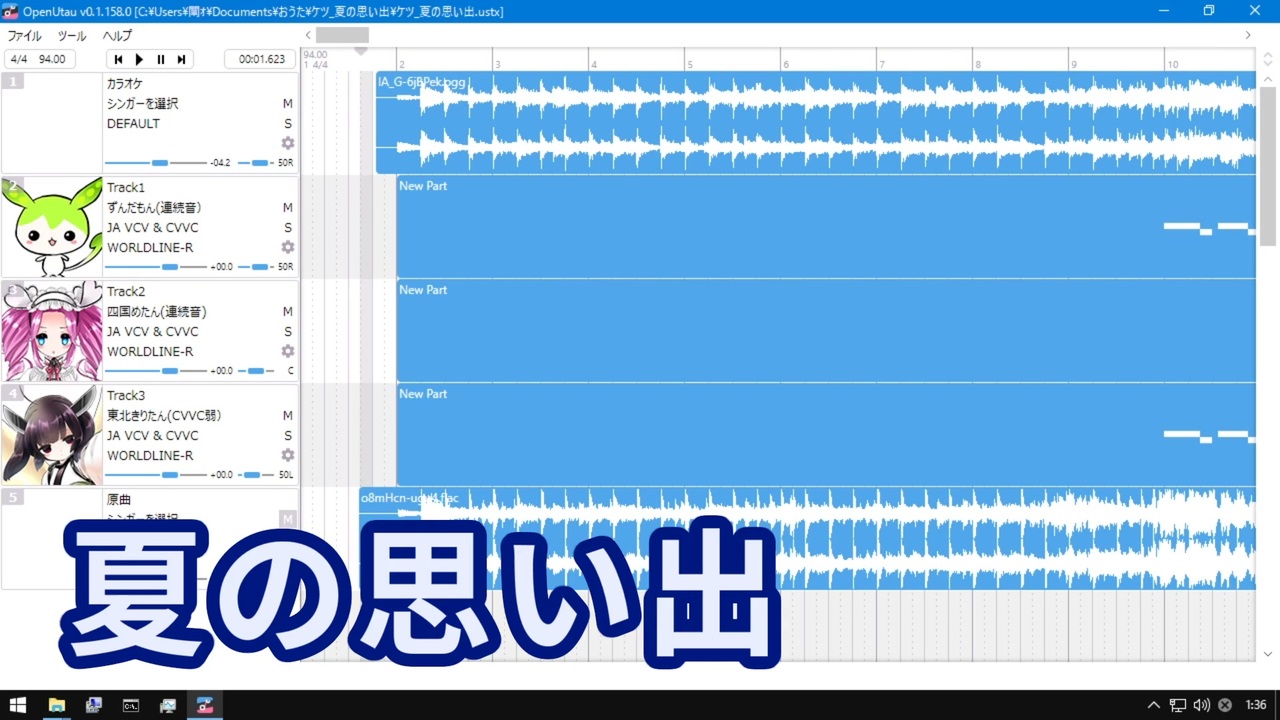1280x720 pixels.
Task: Solo Track2 with its S button
Action: (x=288, y=331)
